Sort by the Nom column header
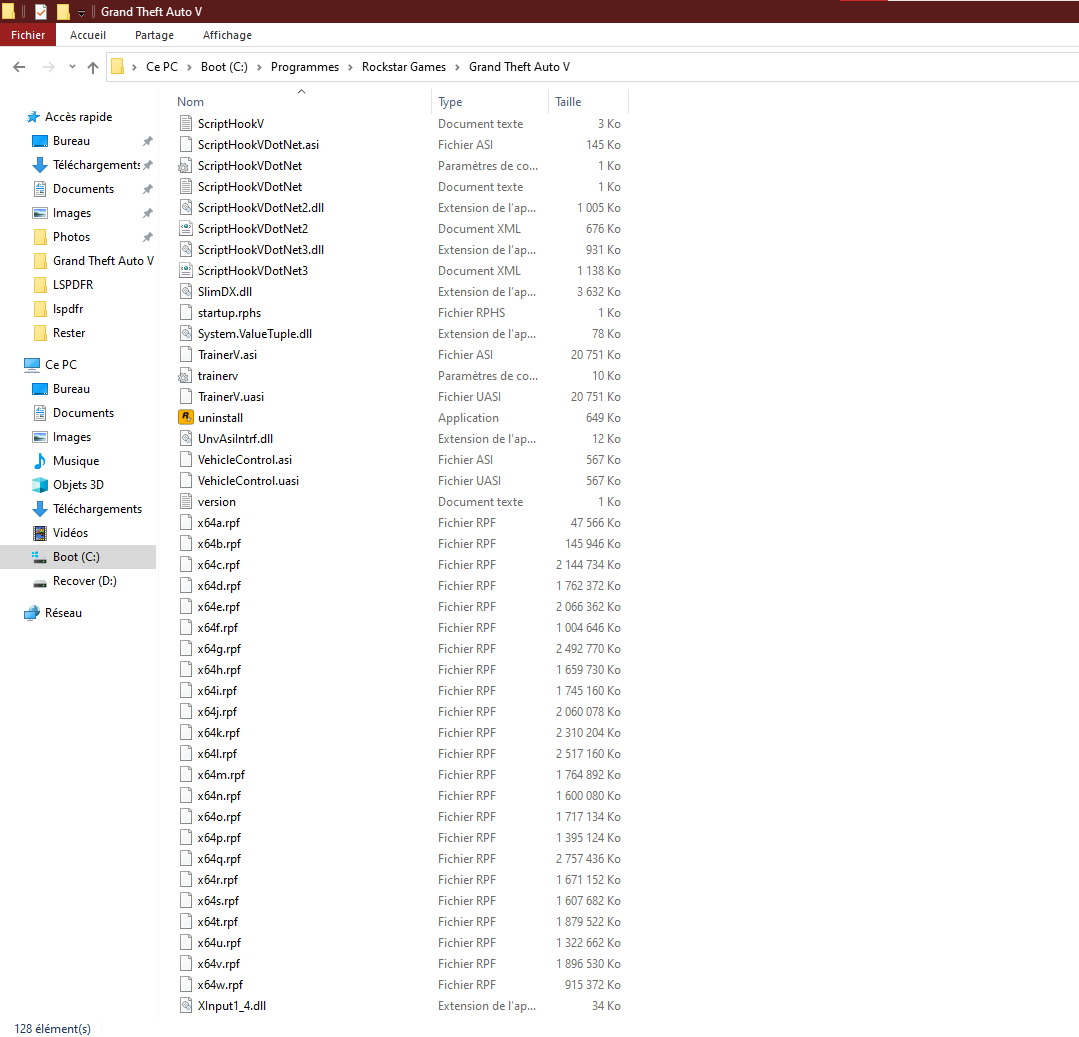1079x1037 pixels. [191, 102]
